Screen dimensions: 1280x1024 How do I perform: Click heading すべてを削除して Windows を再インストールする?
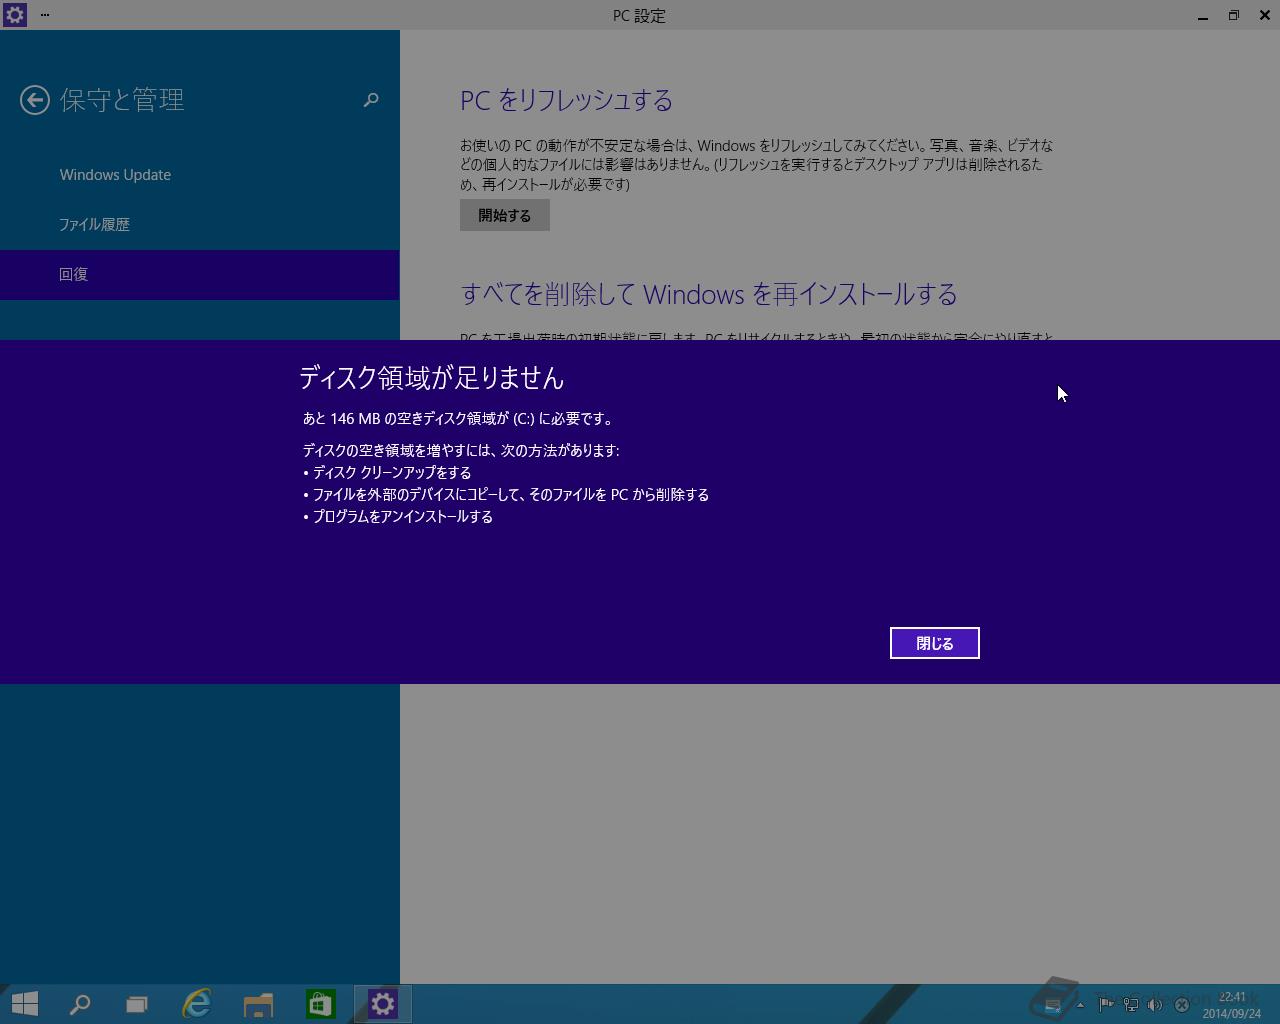click(x=709, y=294)
